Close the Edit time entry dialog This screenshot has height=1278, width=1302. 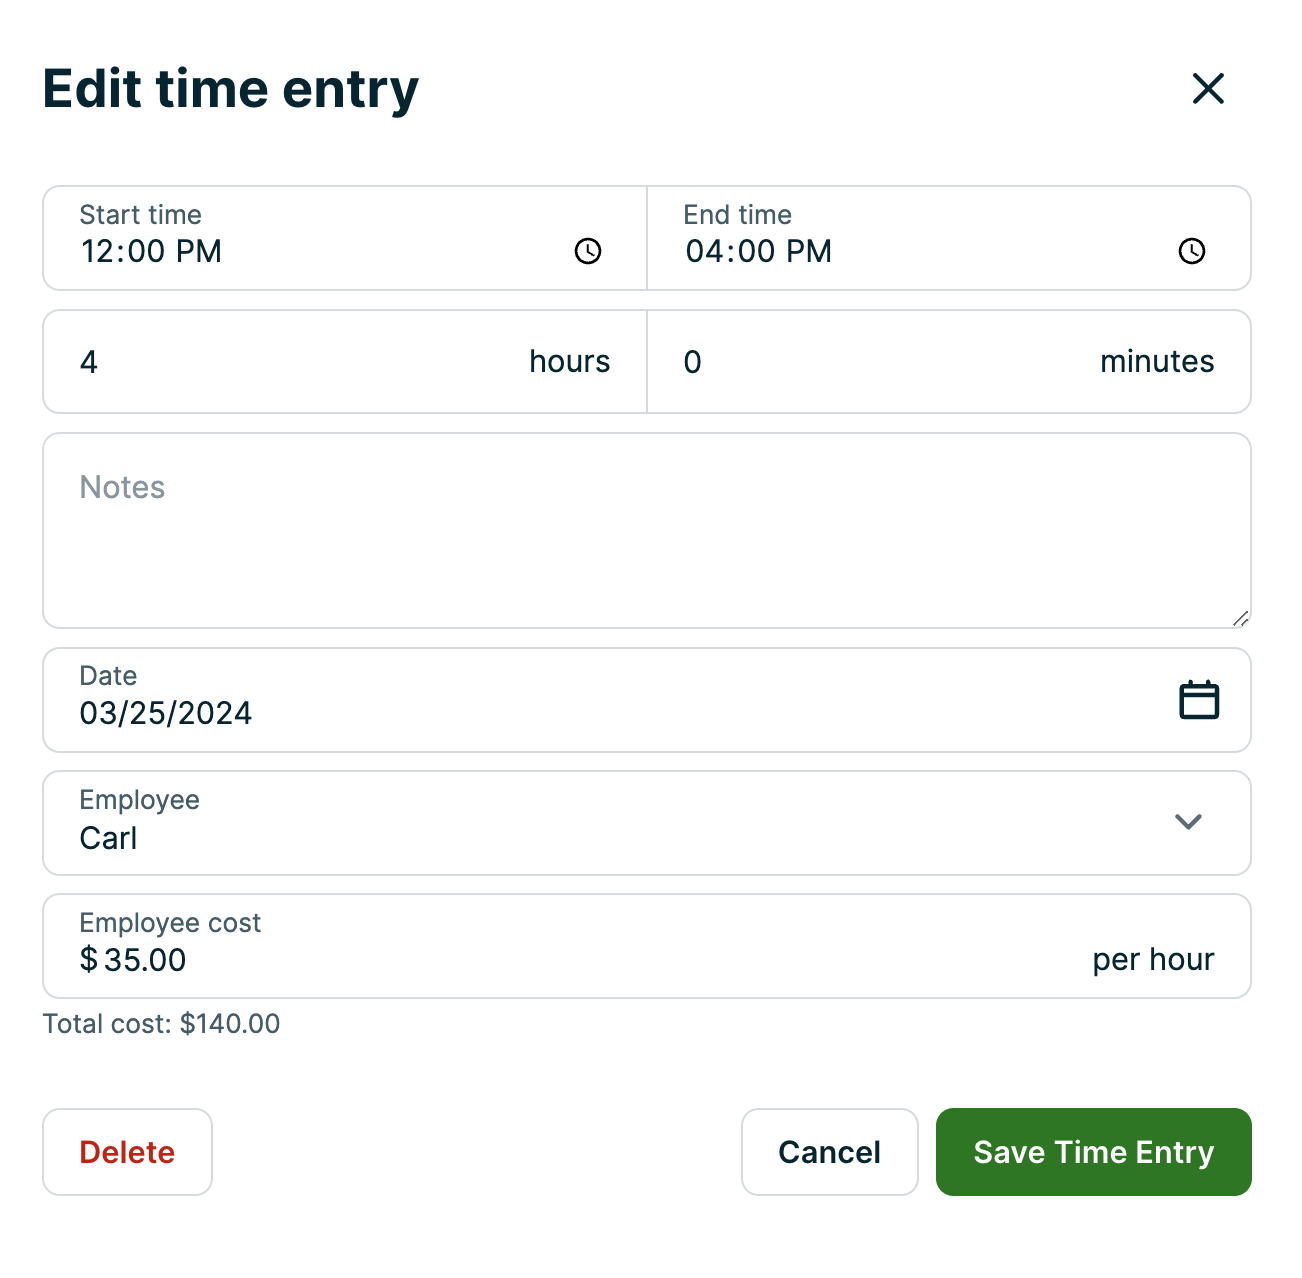1208,89
